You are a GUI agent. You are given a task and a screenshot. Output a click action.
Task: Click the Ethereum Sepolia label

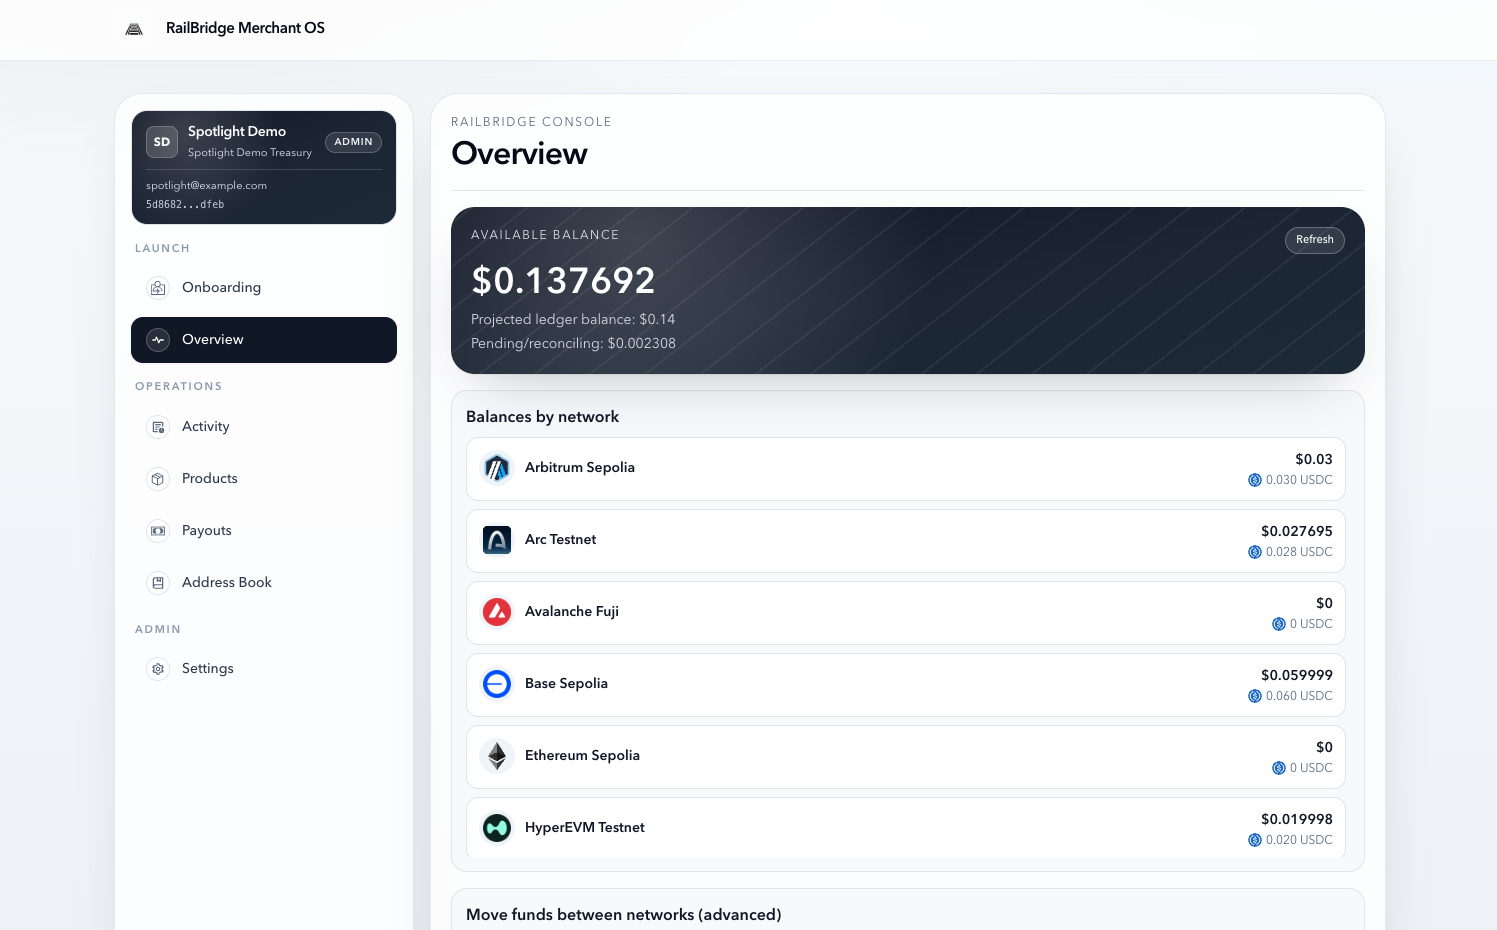pos(582,756)
